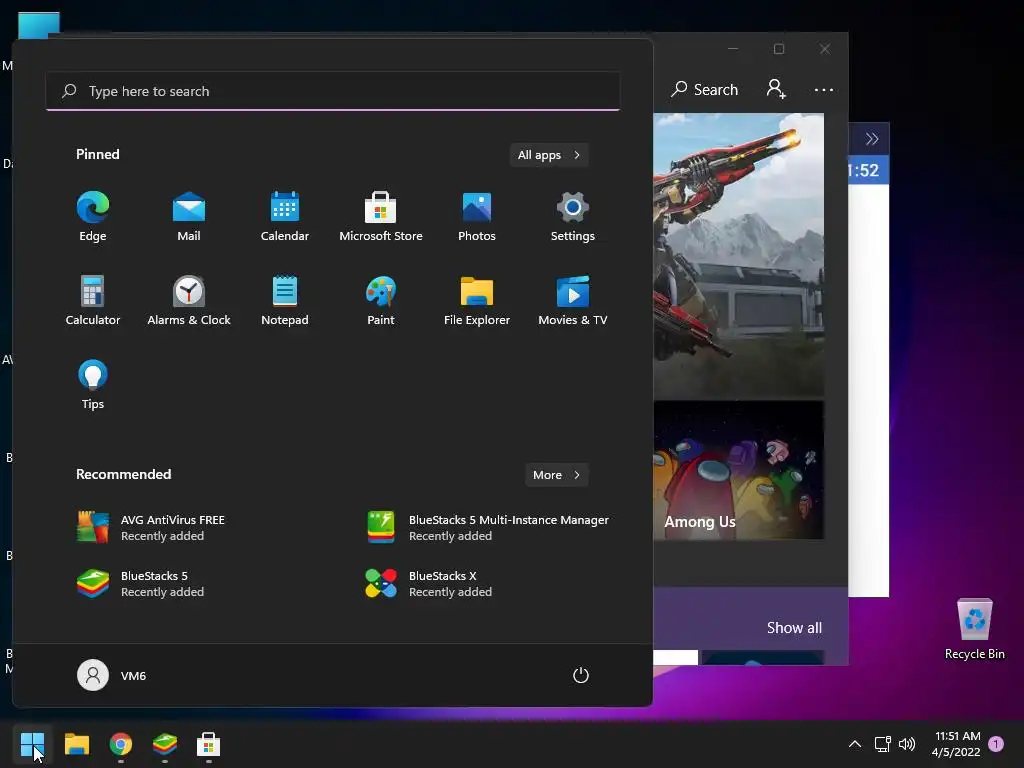
Task: Switch to BlueStacks on the taskbar
Action: tap(165, 744)
